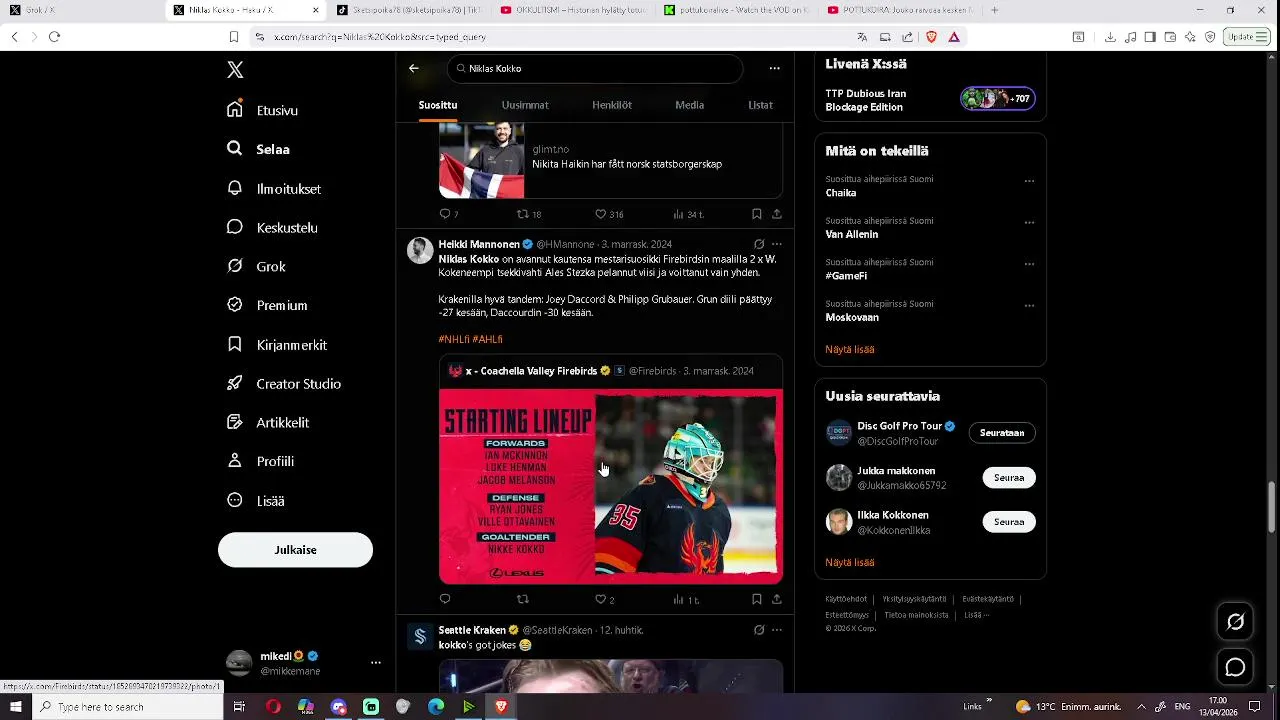The image size is (1280, 720).
Task: Open options for #GameFi trend
Action: pyautogui.click(x=1029, y=264)
